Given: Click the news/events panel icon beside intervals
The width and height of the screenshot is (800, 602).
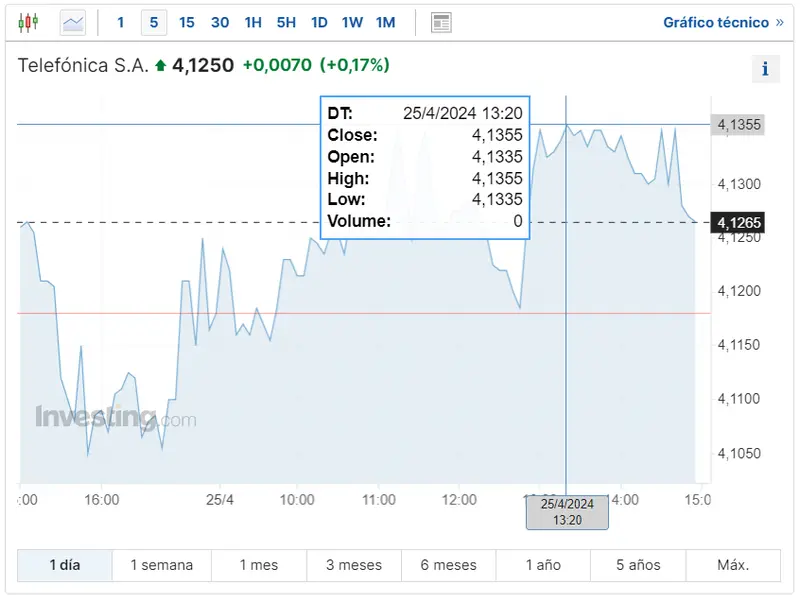Looking at the screenshot, I should 440,22.
